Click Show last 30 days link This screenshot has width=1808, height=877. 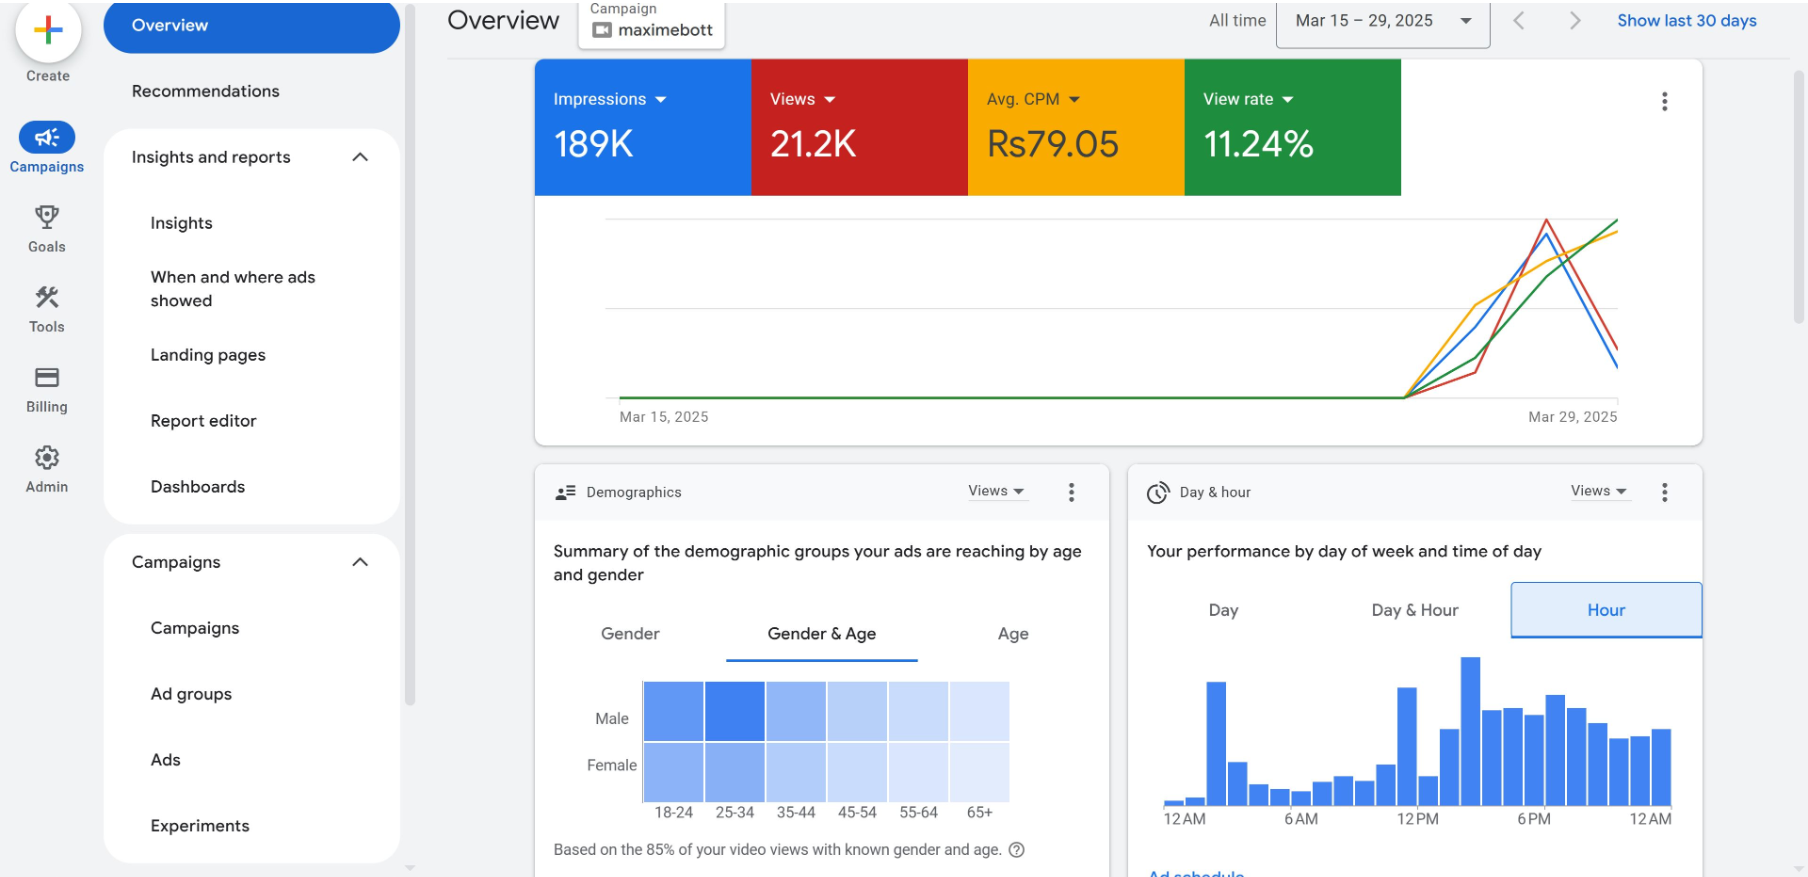point(1686,21)
